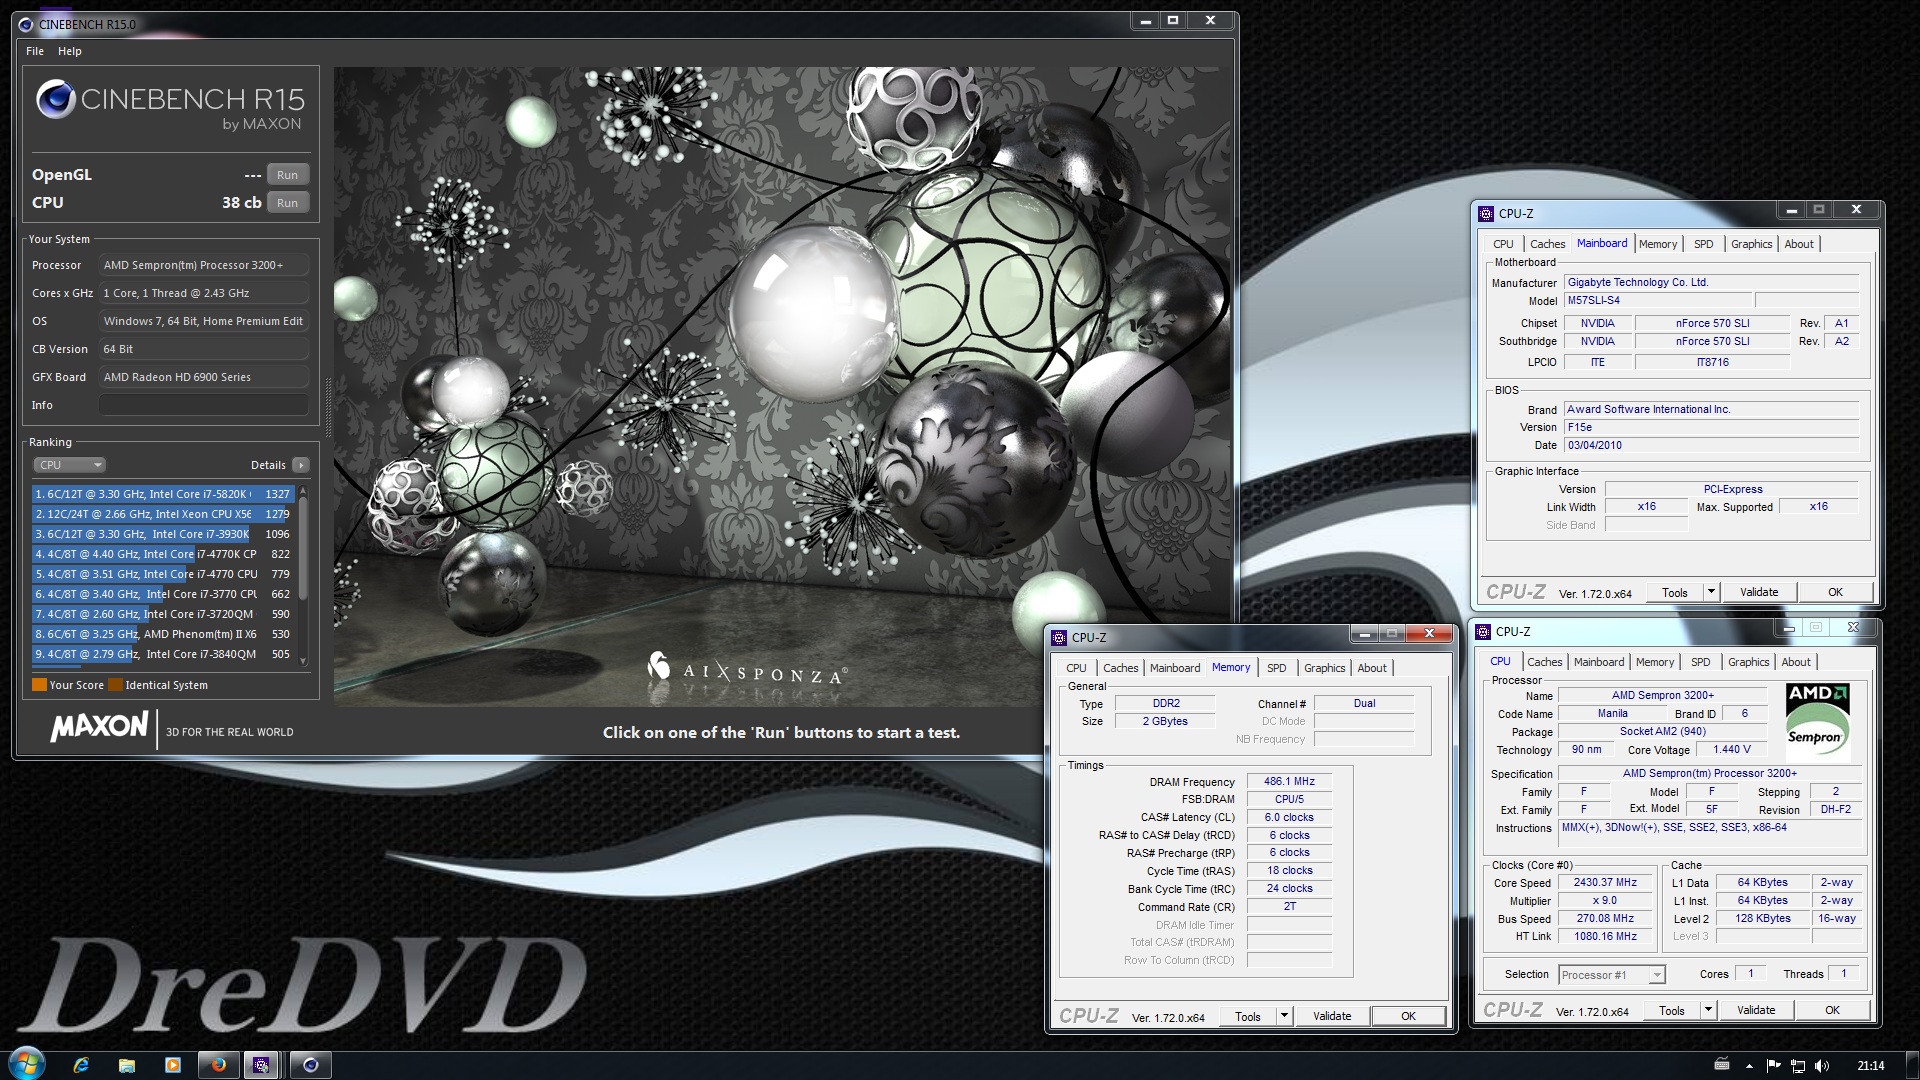The image size is (1920, 1080).
Task: Switch to SPD tab in CPU-Z Mainboard window
Action: coord(1703,244)
